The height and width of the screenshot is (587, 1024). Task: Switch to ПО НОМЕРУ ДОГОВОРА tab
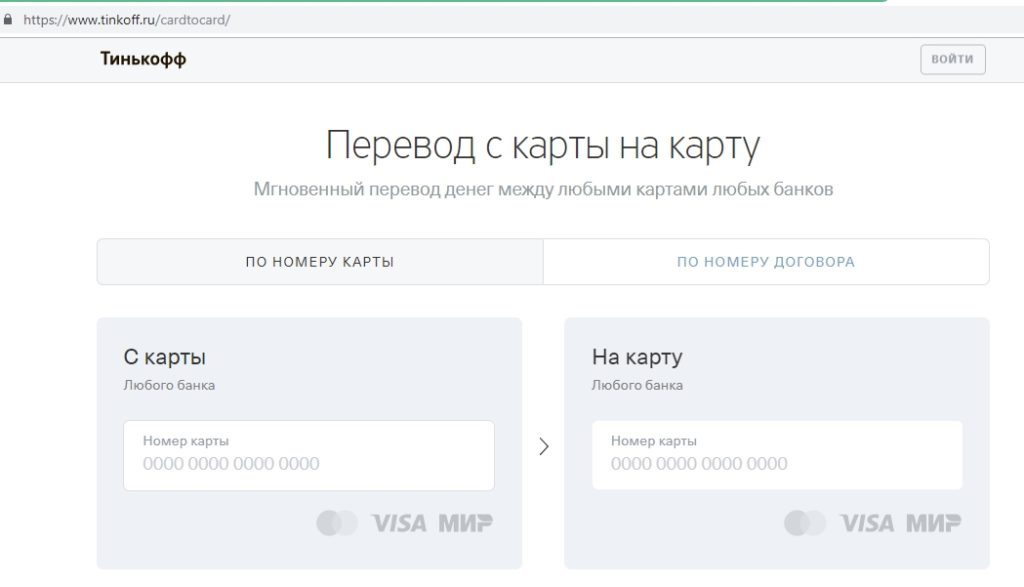(x=766, y=262)
